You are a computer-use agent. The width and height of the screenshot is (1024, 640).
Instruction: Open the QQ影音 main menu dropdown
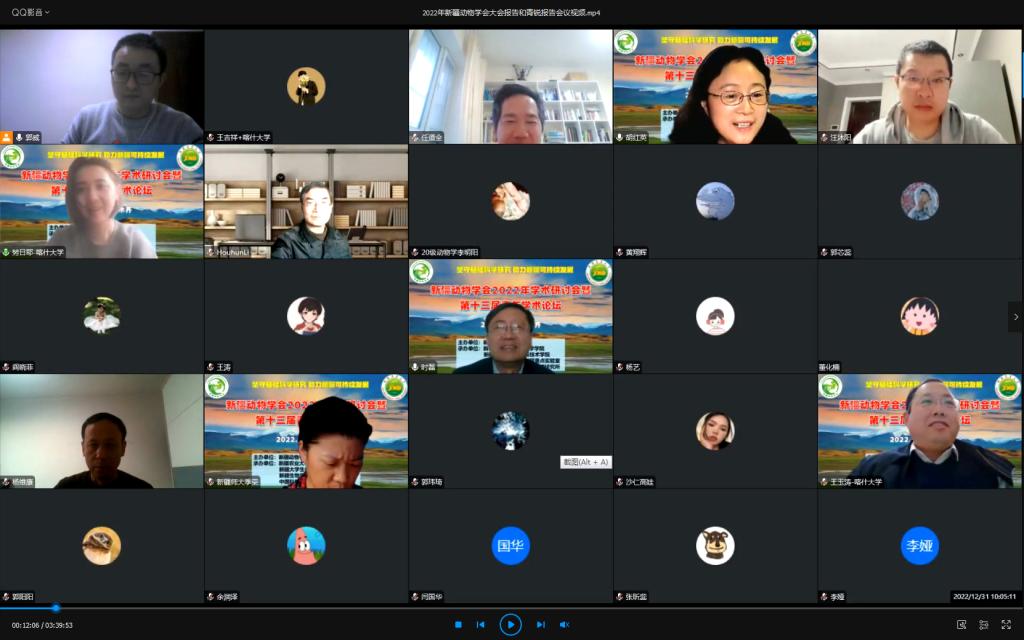pos(31,12)
